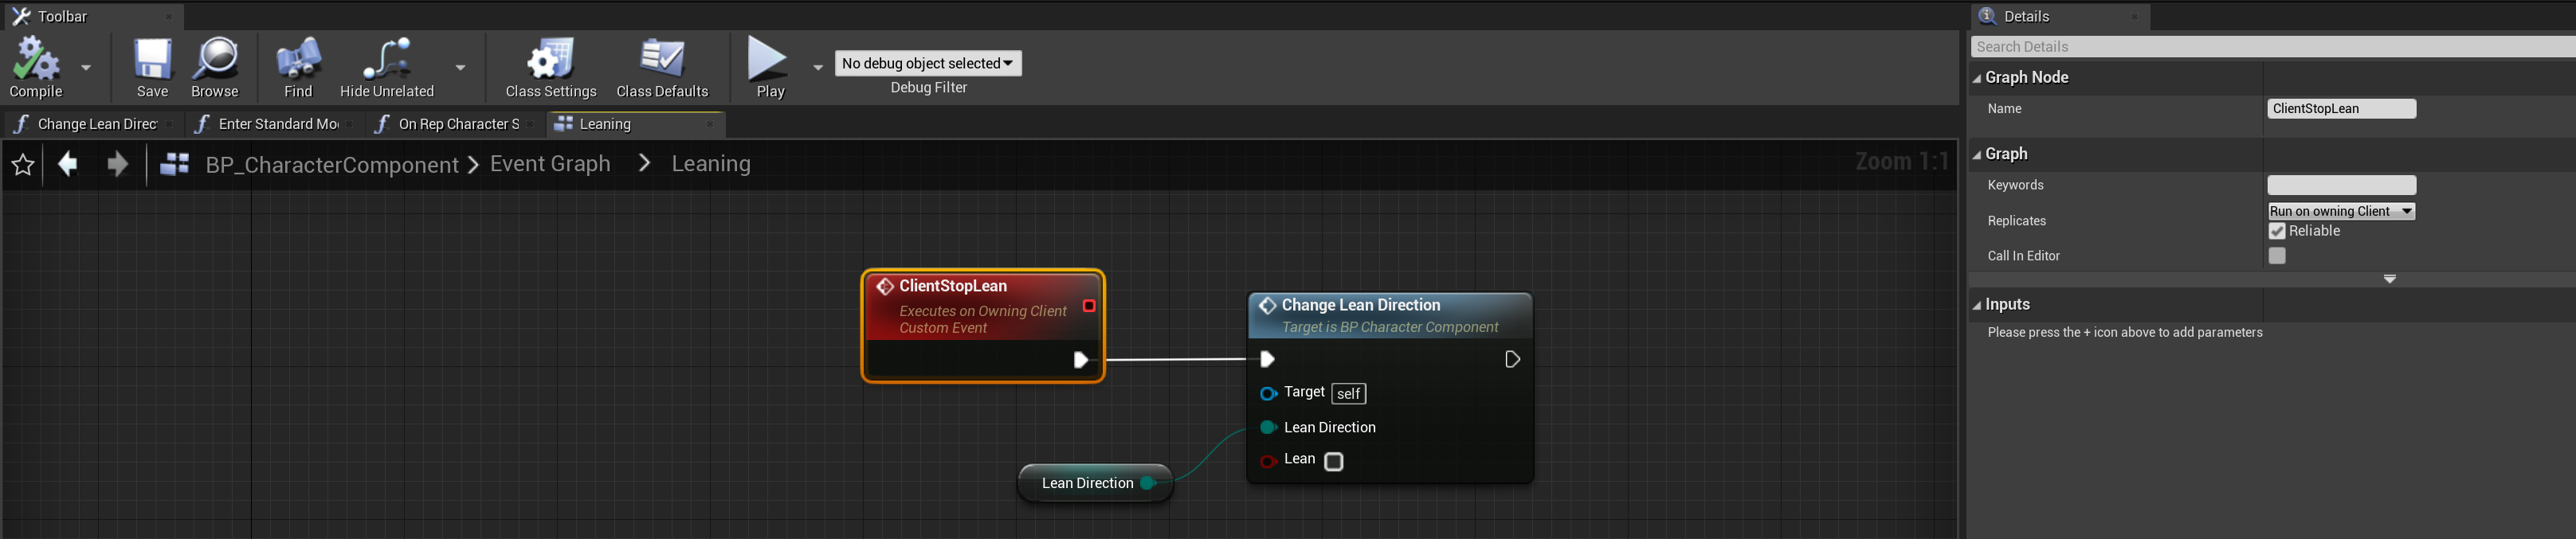
Task: Click the Lean boolean input pin
Action: (1268, 461)
